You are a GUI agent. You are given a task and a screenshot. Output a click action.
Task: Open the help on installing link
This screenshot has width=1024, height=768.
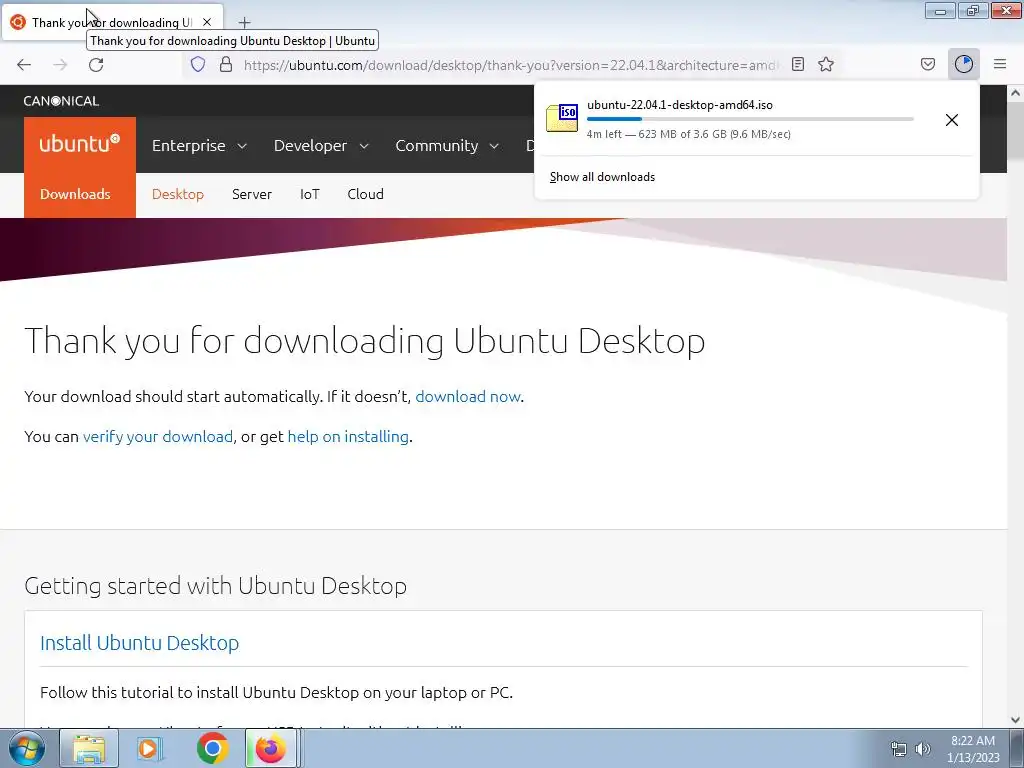point(348,436)
